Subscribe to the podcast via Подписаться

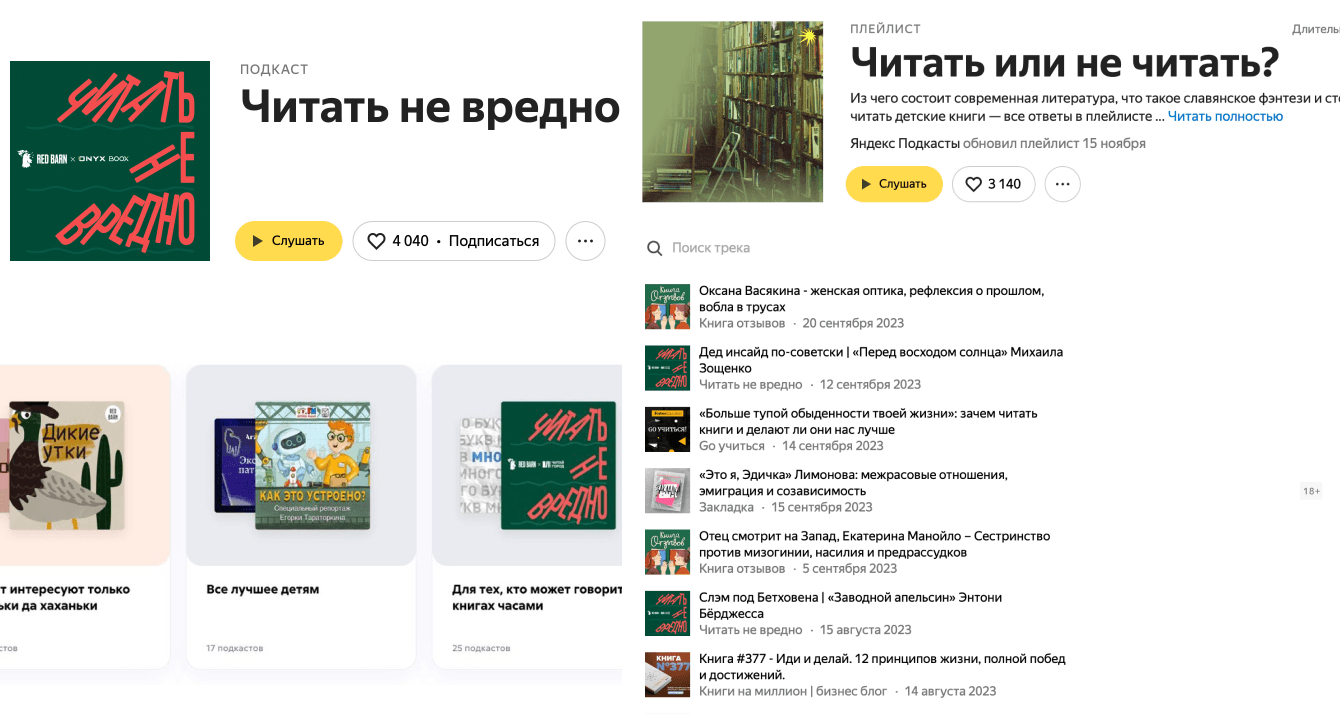[494, 241]
